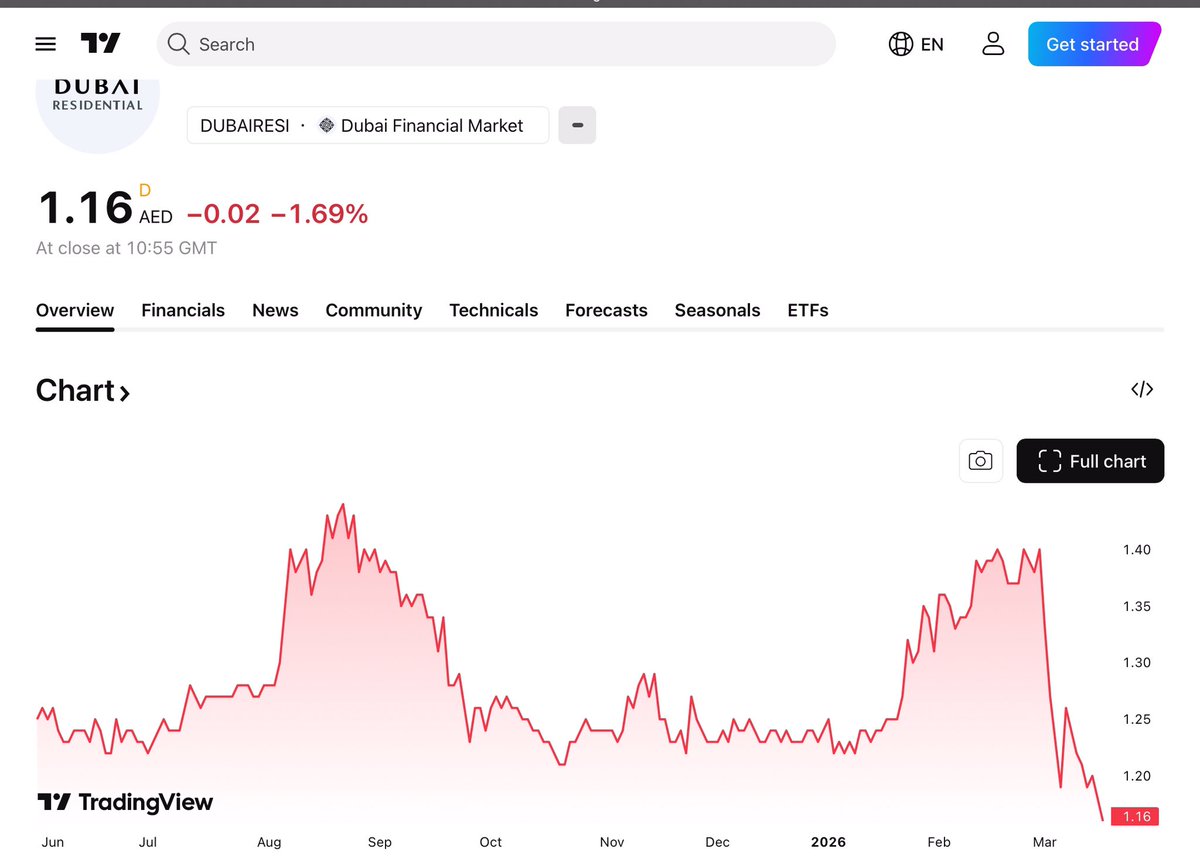Switch to the Financials tab
The height and width of the screenshot is (865, 1200).
(183, 310)
